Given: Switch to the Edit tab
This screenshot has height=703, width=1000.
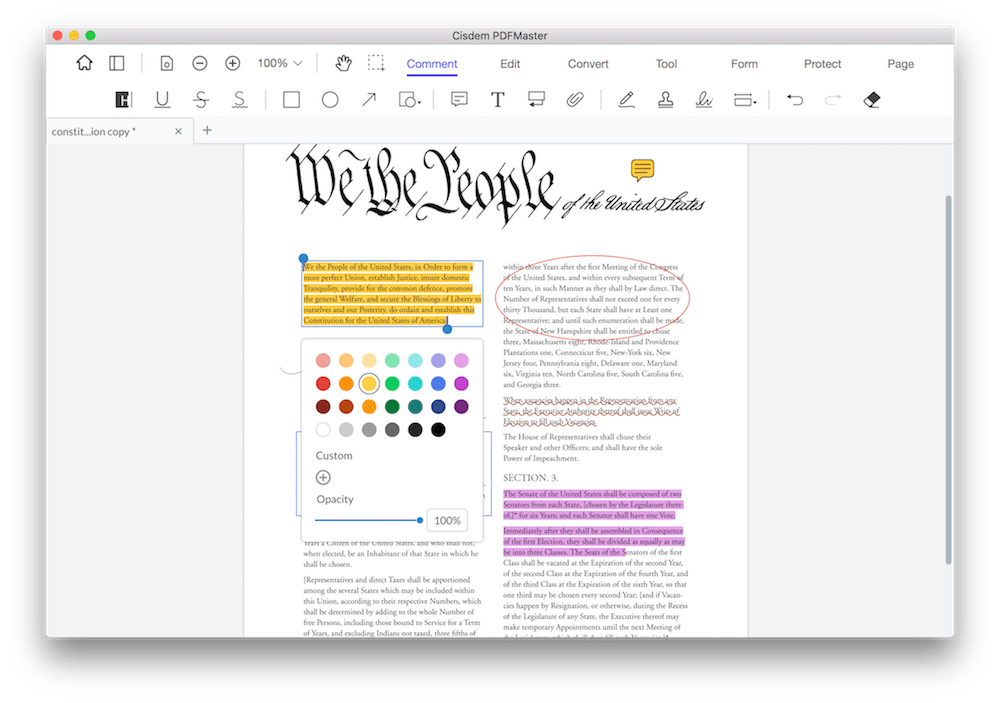Looking at the screenshot, I should point(510,64).
